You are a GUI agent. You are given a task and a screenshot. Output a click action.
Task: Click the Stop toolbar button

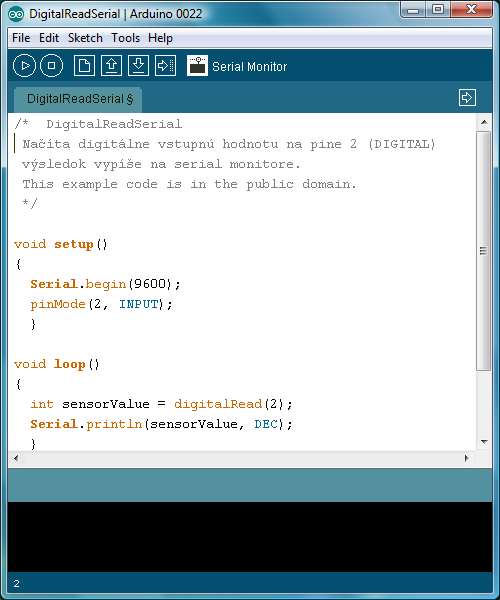[52, 66]
